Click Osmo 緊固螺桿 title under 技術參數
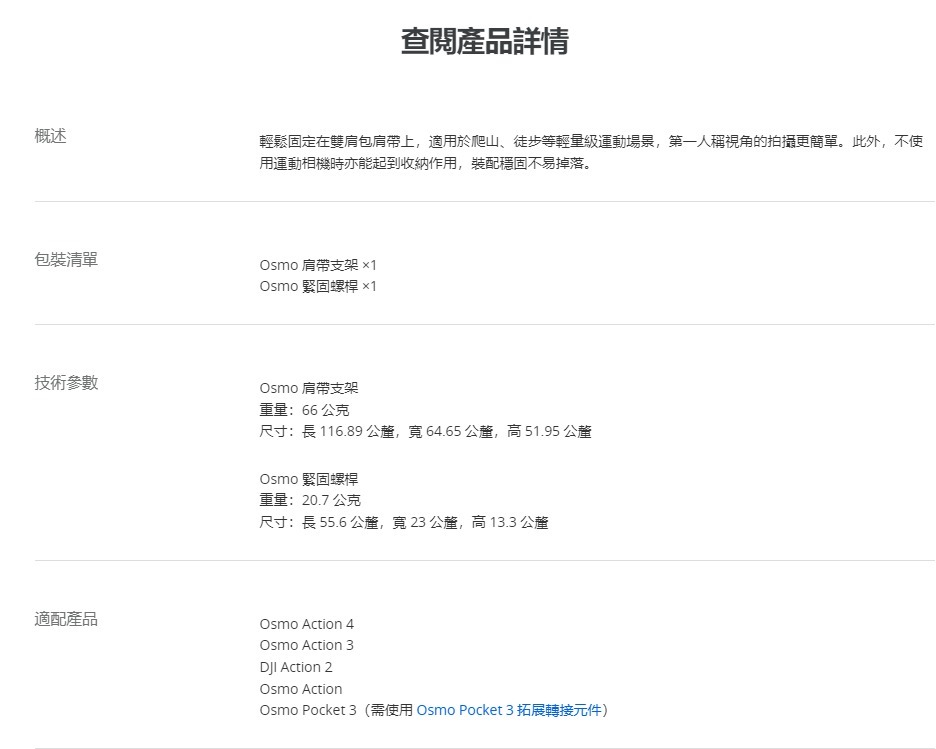Image resolution: width=936 pixels, height=749 pixels. tap(308, 479)
